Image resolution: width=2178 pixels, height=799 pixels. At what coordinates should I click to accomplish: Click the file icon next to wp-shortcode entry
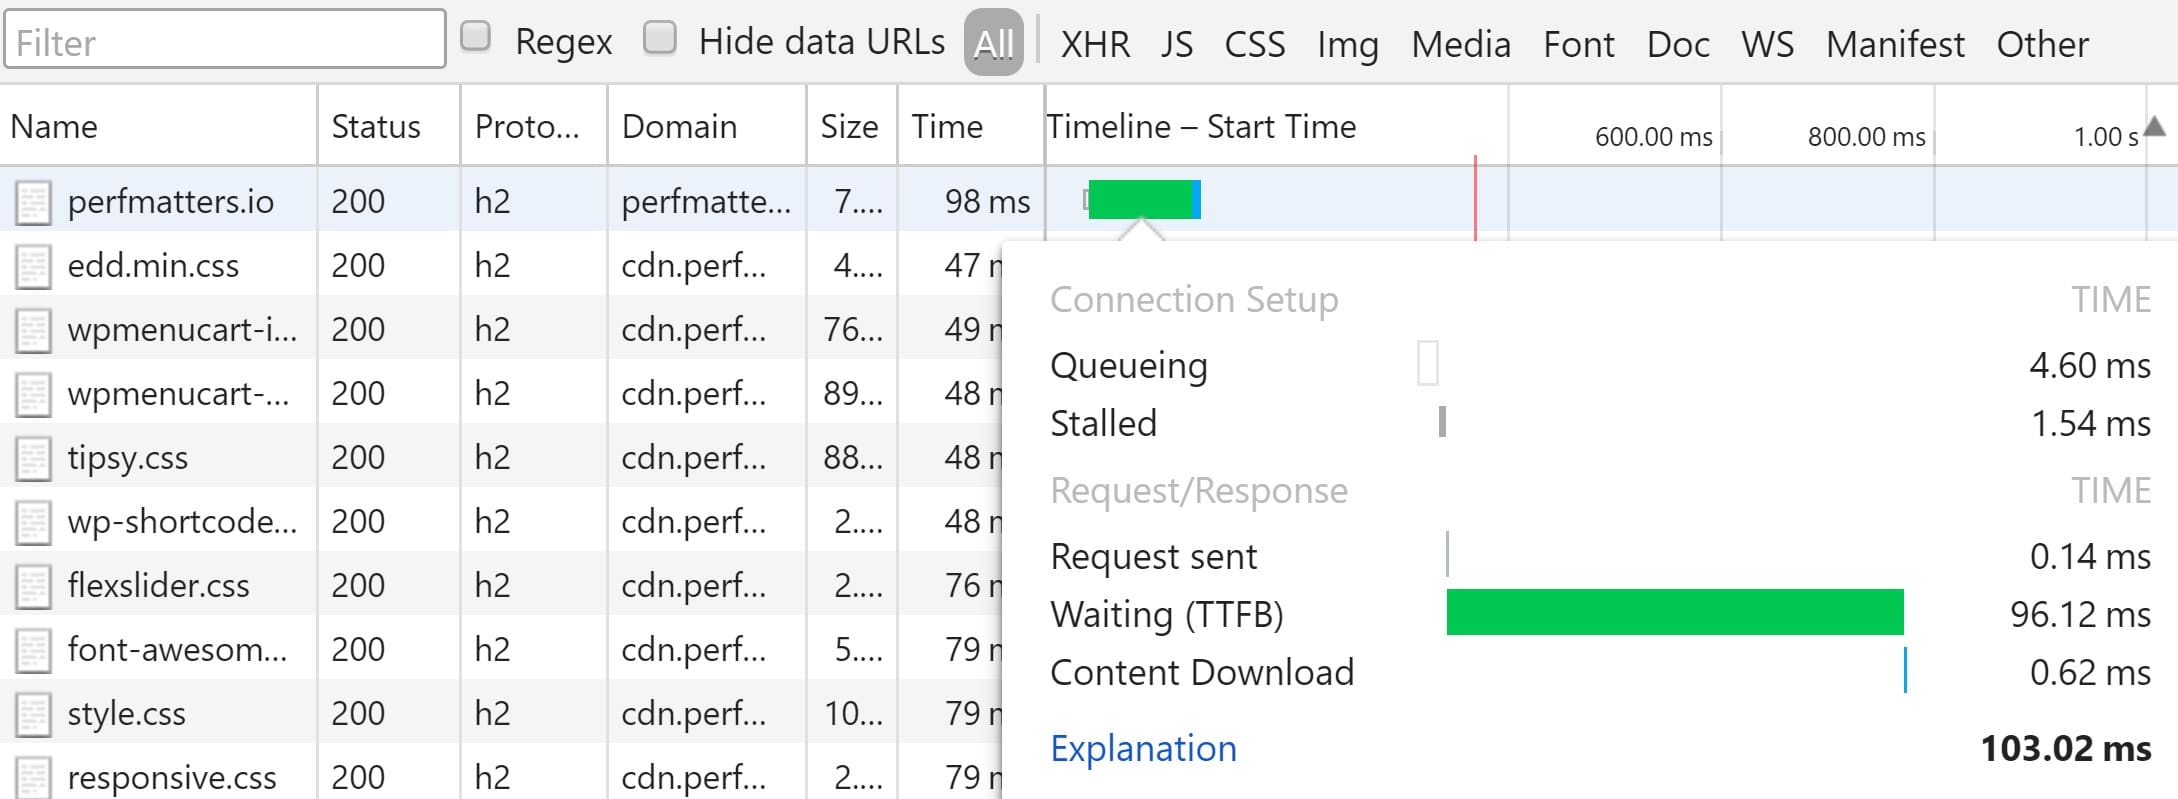pos(33,520)
